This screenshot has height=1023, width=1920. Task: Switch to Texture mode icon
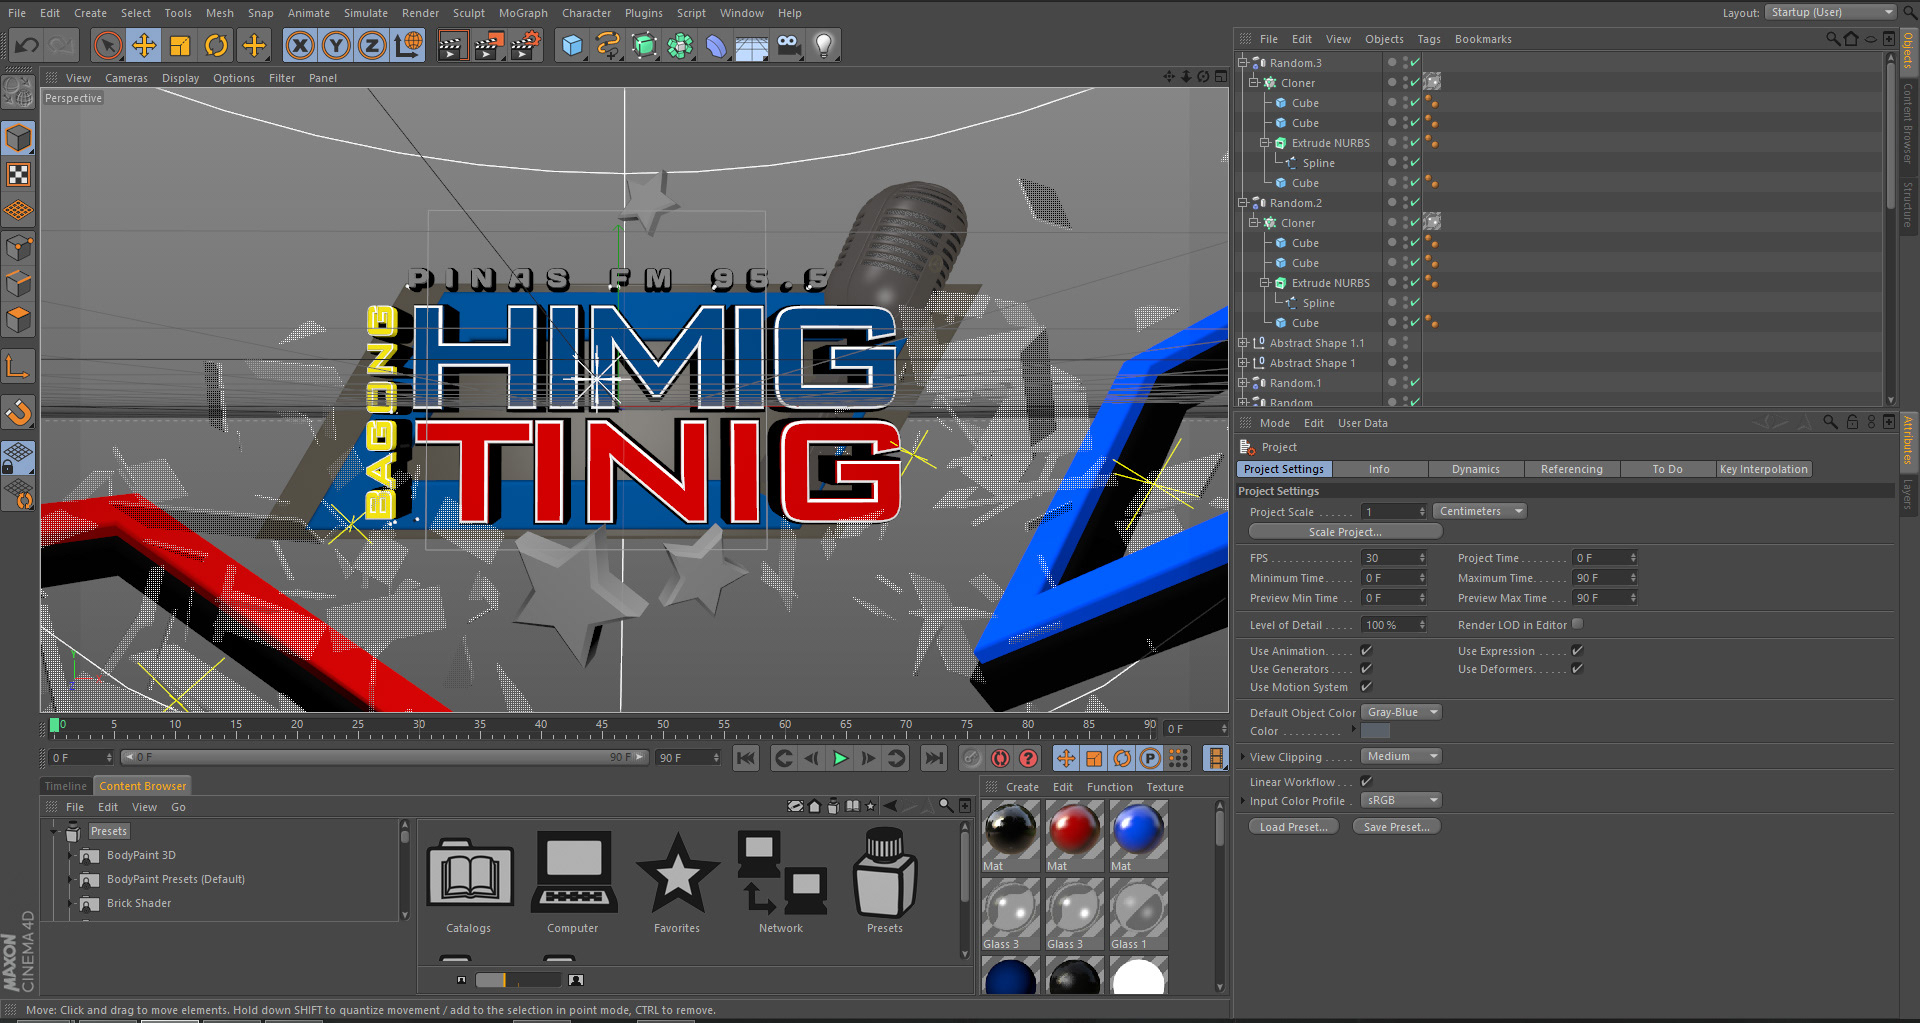click(19, 174)
